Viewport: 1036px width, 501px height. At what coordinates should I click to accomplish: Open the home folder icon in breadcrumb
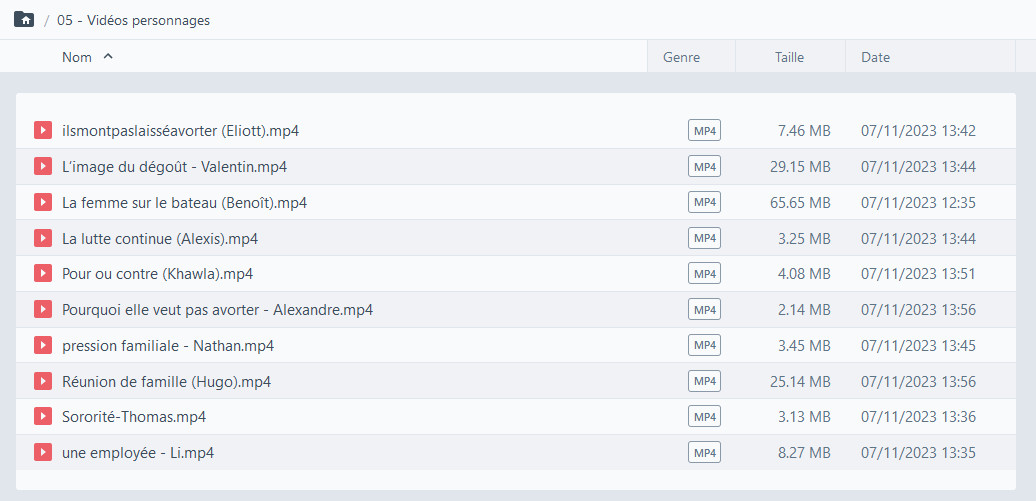24,20
